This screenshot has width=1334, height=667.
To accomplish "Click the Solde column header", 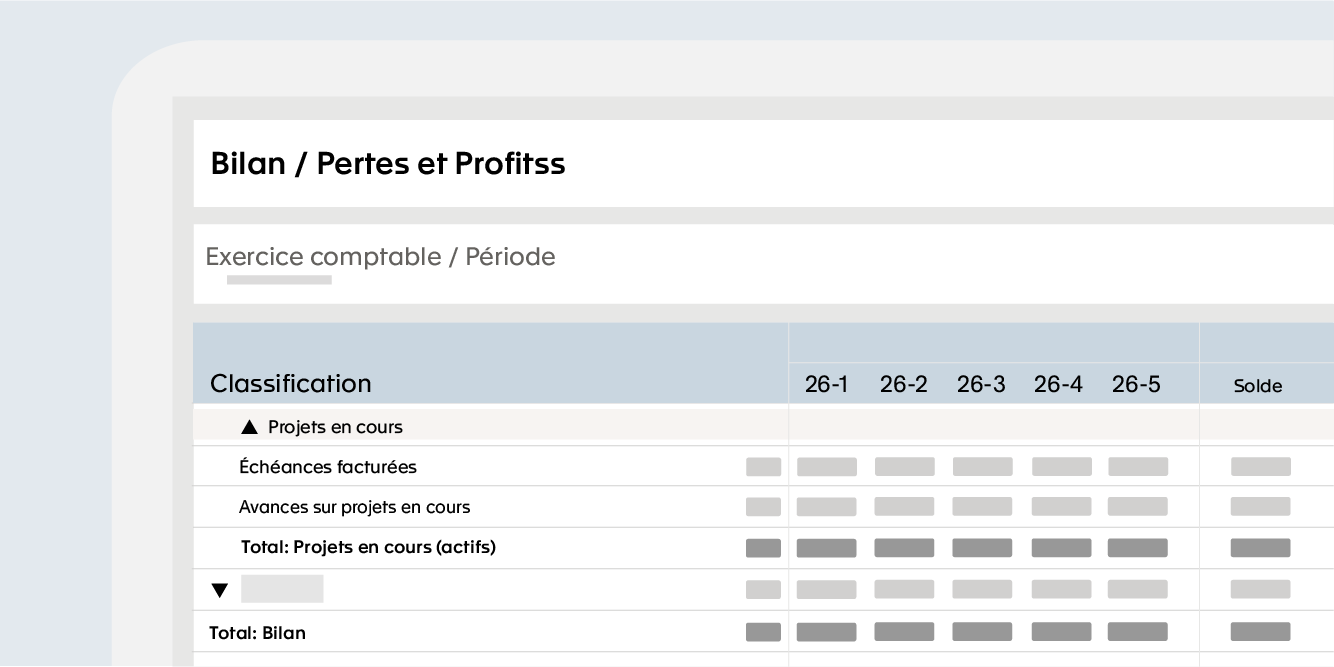I will point(1258,386).
